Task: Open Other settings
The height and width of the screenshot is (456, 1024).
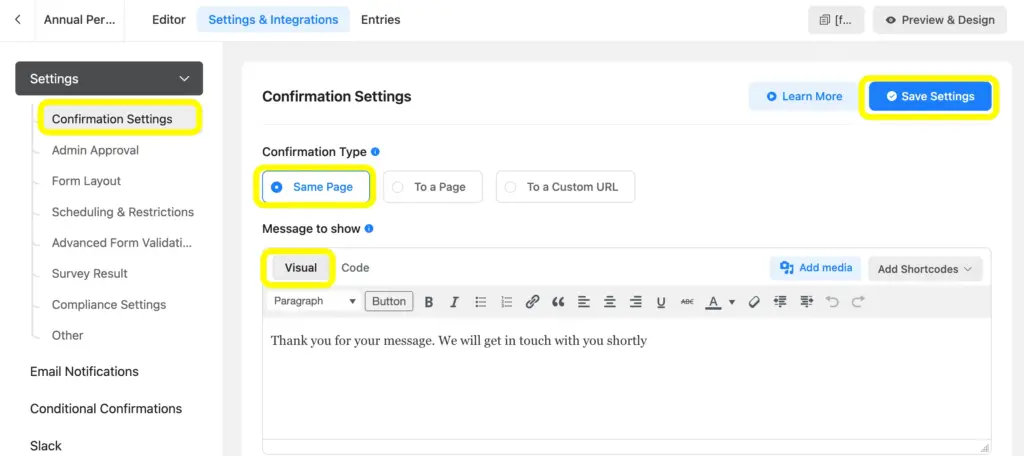Action: click(x=67, y=335)
